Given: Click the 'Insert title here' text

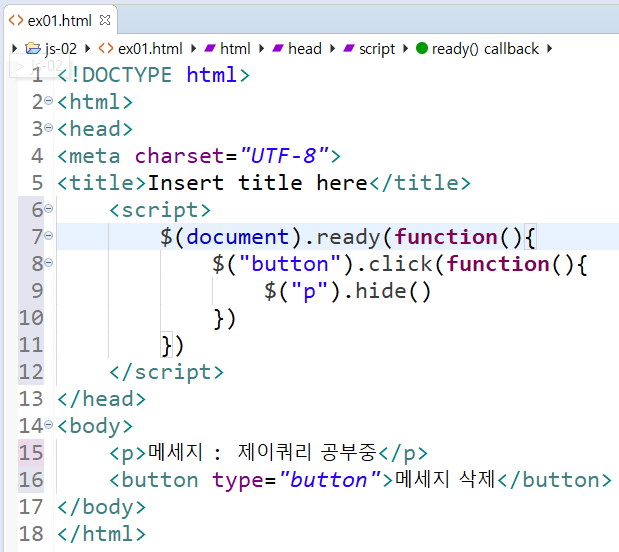Looking at the screenshot, I should coord(258,183).
